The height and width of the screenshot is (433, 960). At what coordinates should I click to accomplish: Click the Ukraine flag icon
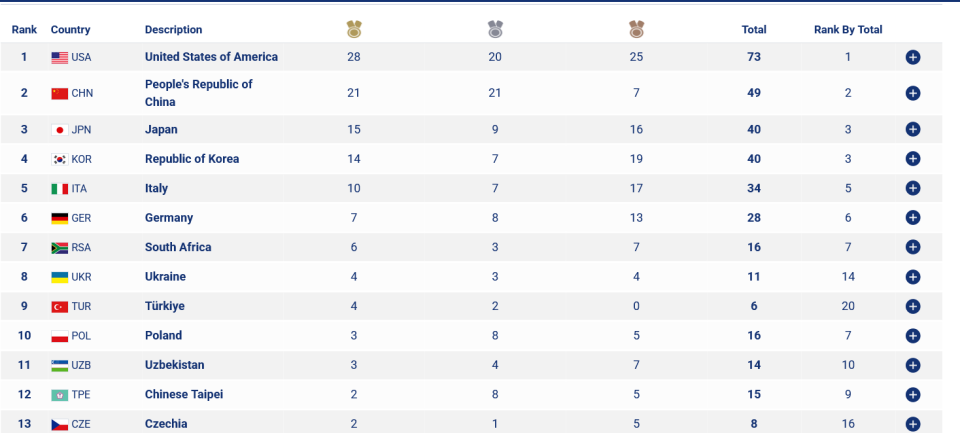tap(59, 277)
